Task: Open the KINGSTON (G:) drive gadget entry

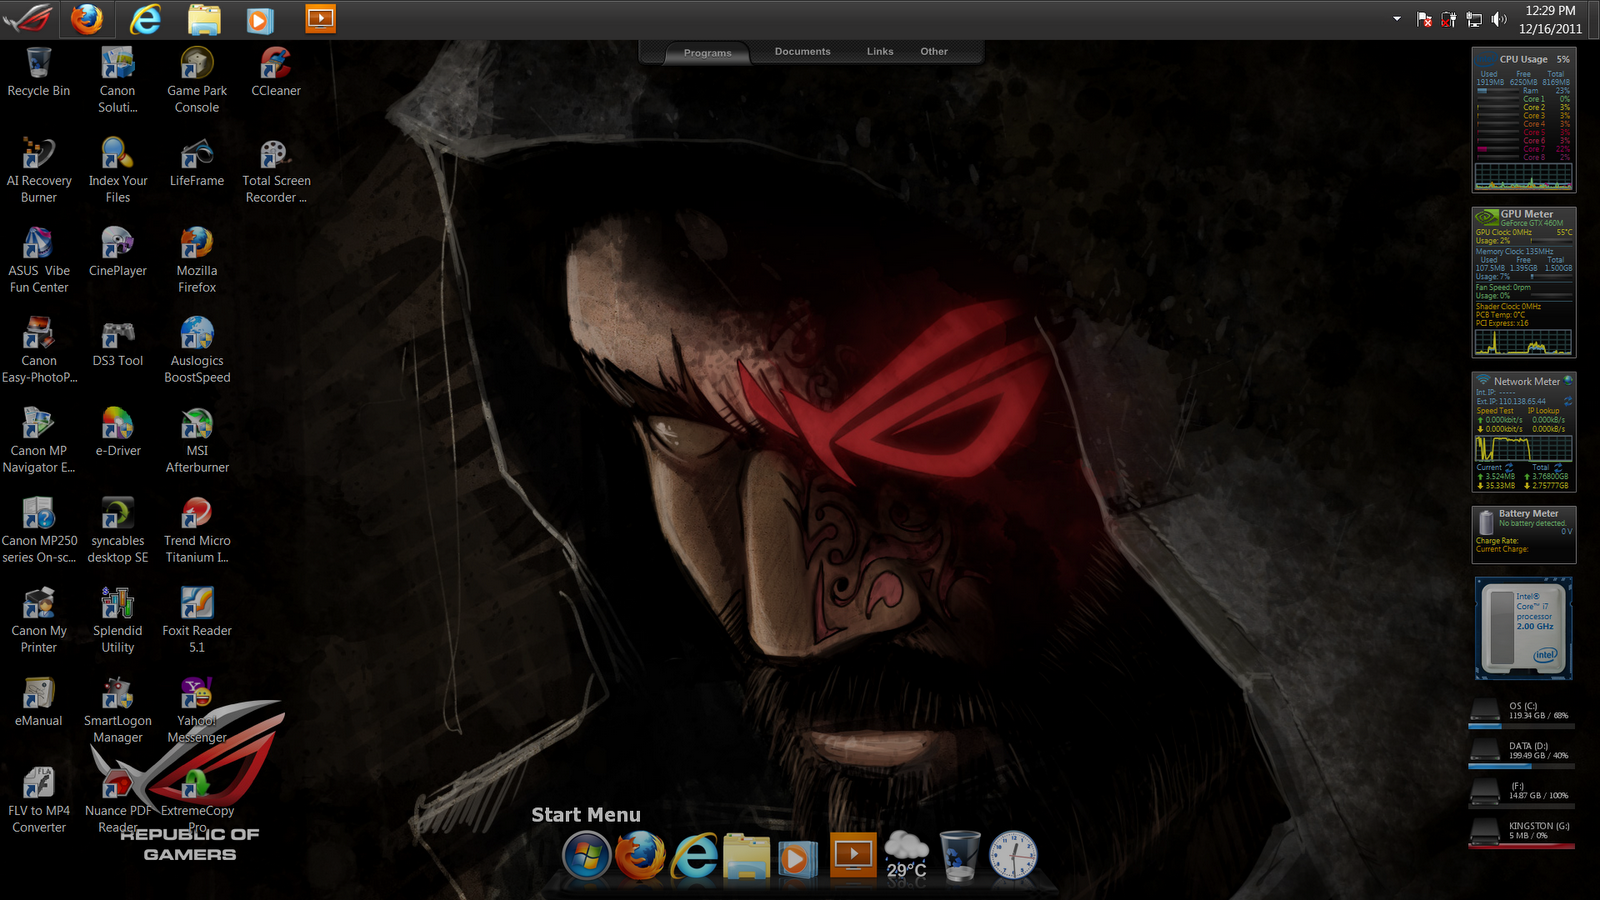Action: tap(1522, 832)
